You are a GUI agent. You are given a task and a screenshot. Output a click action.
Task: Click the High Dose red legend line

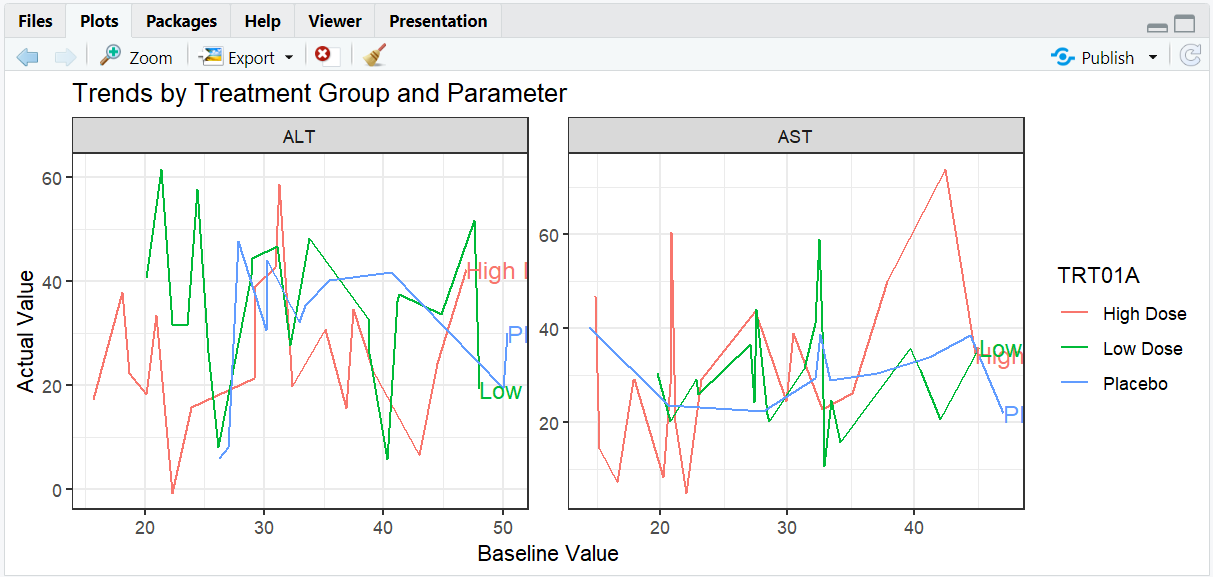[1073, 313]
